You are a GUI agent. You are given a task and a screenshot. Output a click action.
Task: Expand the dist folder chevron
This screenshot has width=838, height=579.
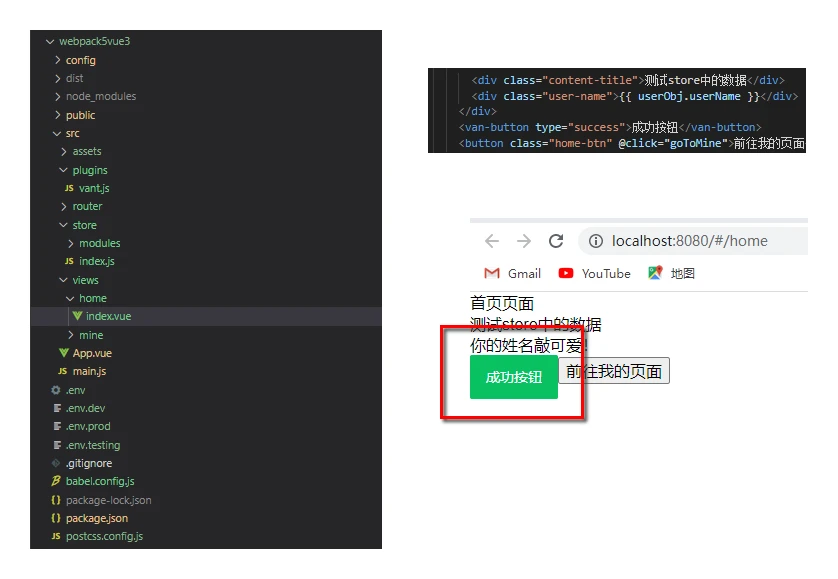pyautogui.click(x=57, y=78)
